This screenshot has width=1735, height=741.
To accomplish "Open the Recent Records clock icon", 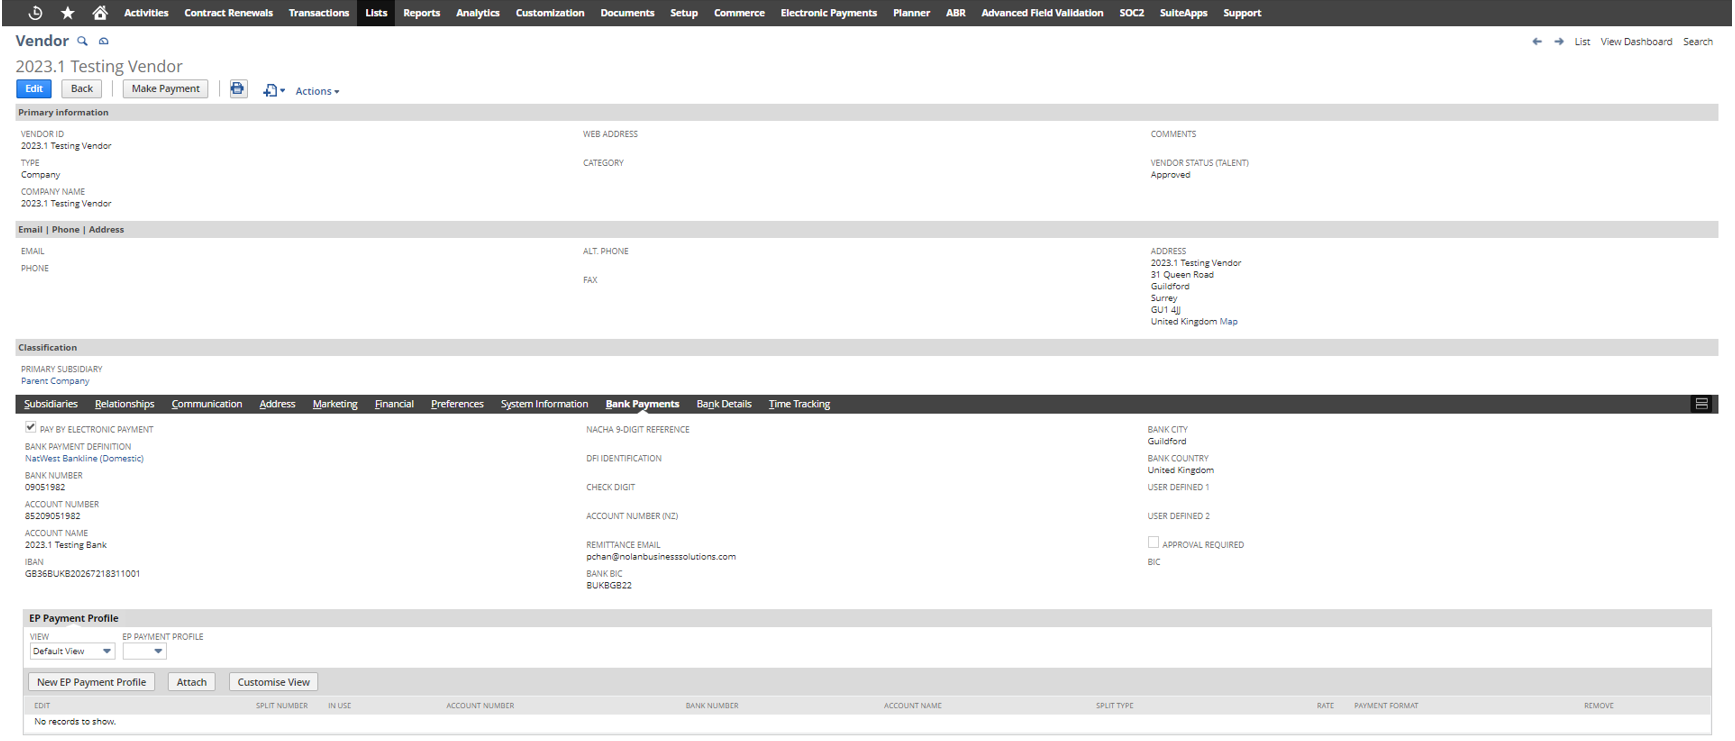I will pyautogui.click(x=35, y=13).
